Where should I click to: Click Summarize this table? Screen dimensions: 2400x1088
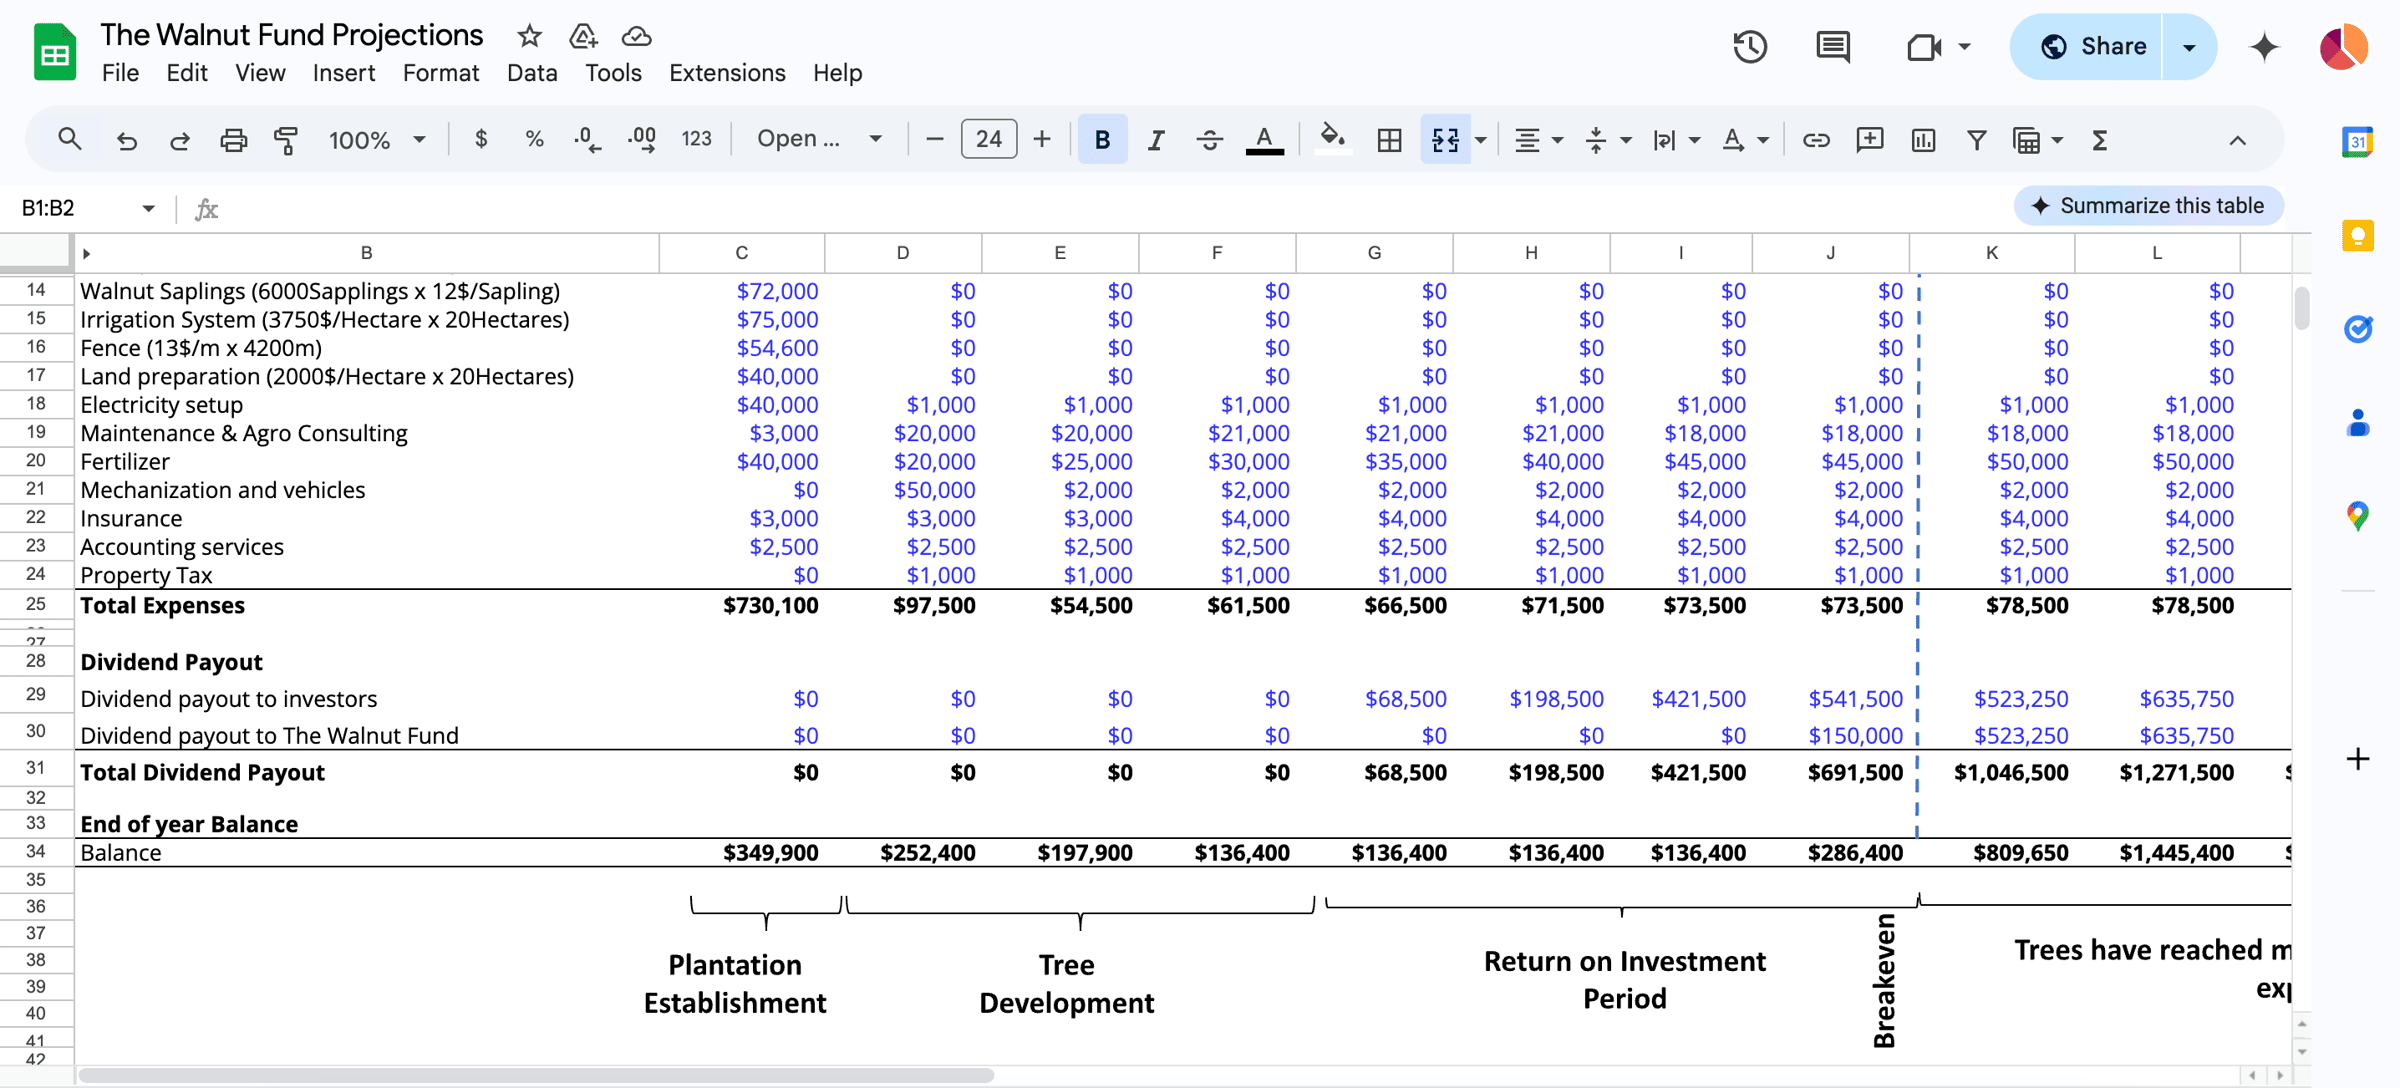tap(2149, 206)
